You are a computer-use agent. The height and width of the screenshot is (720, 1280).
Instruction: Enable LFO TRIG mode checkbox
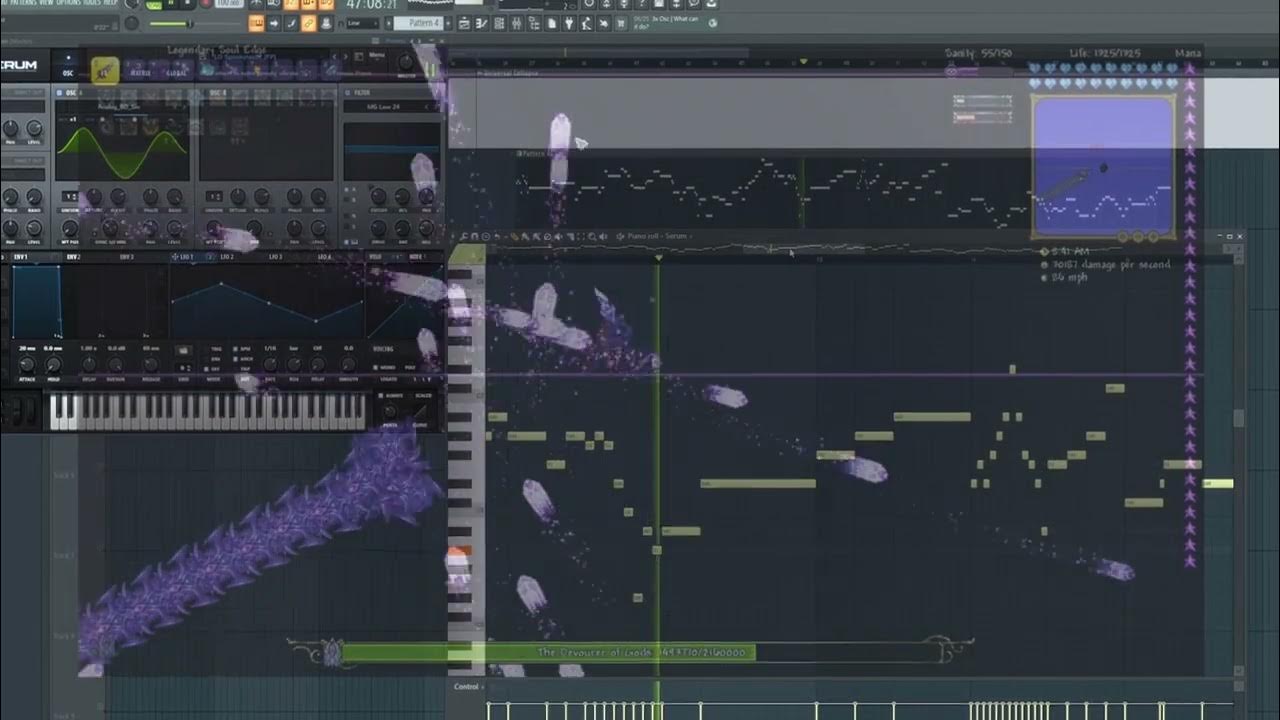(x=207, y=349)
